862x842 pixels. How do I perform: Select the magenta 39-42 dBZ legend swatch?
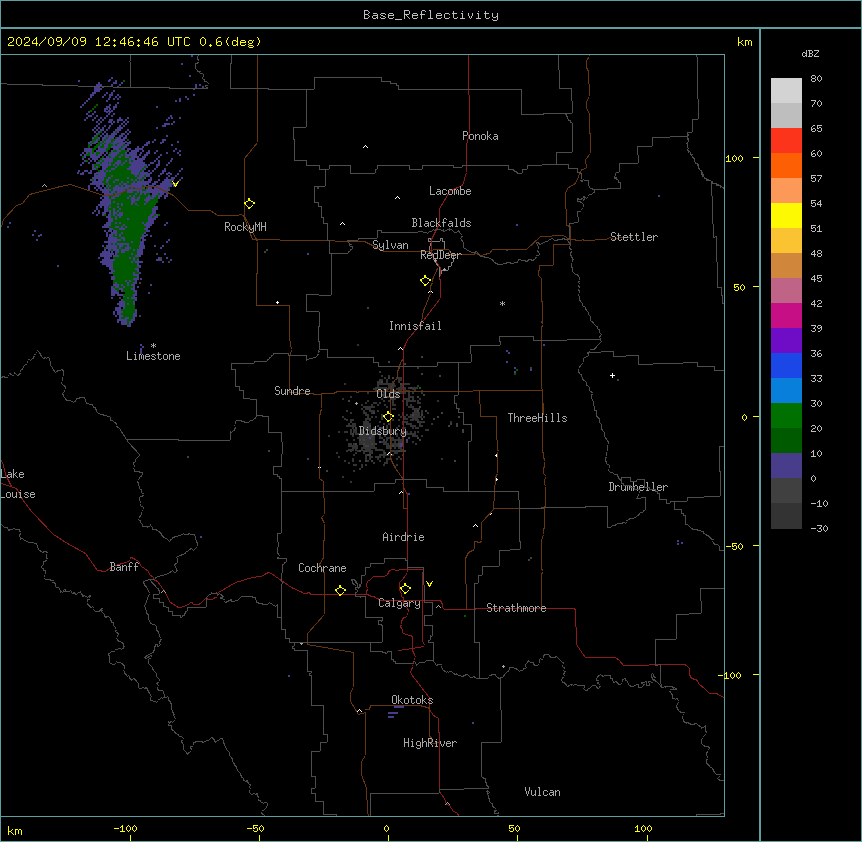coord(786,315)
